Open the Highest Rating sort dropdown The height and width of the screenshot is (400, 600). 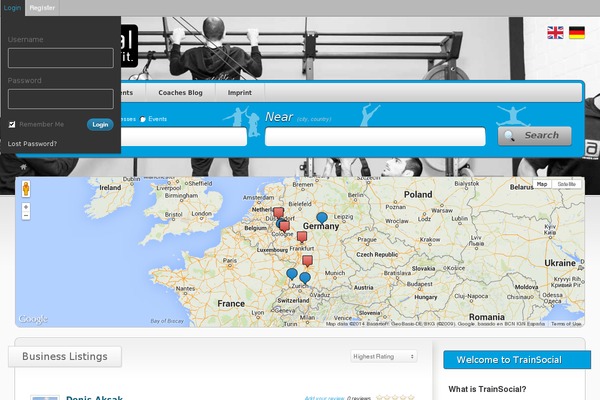(384, 356)
